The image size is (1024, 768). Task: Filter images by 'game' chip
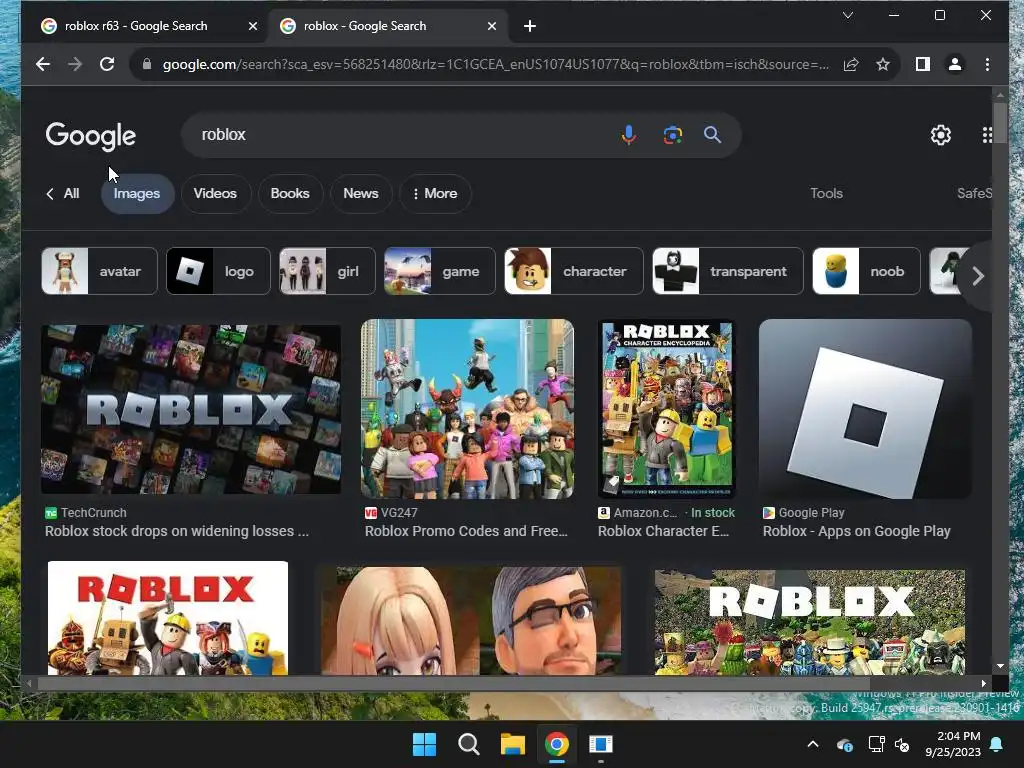[440, 271]
